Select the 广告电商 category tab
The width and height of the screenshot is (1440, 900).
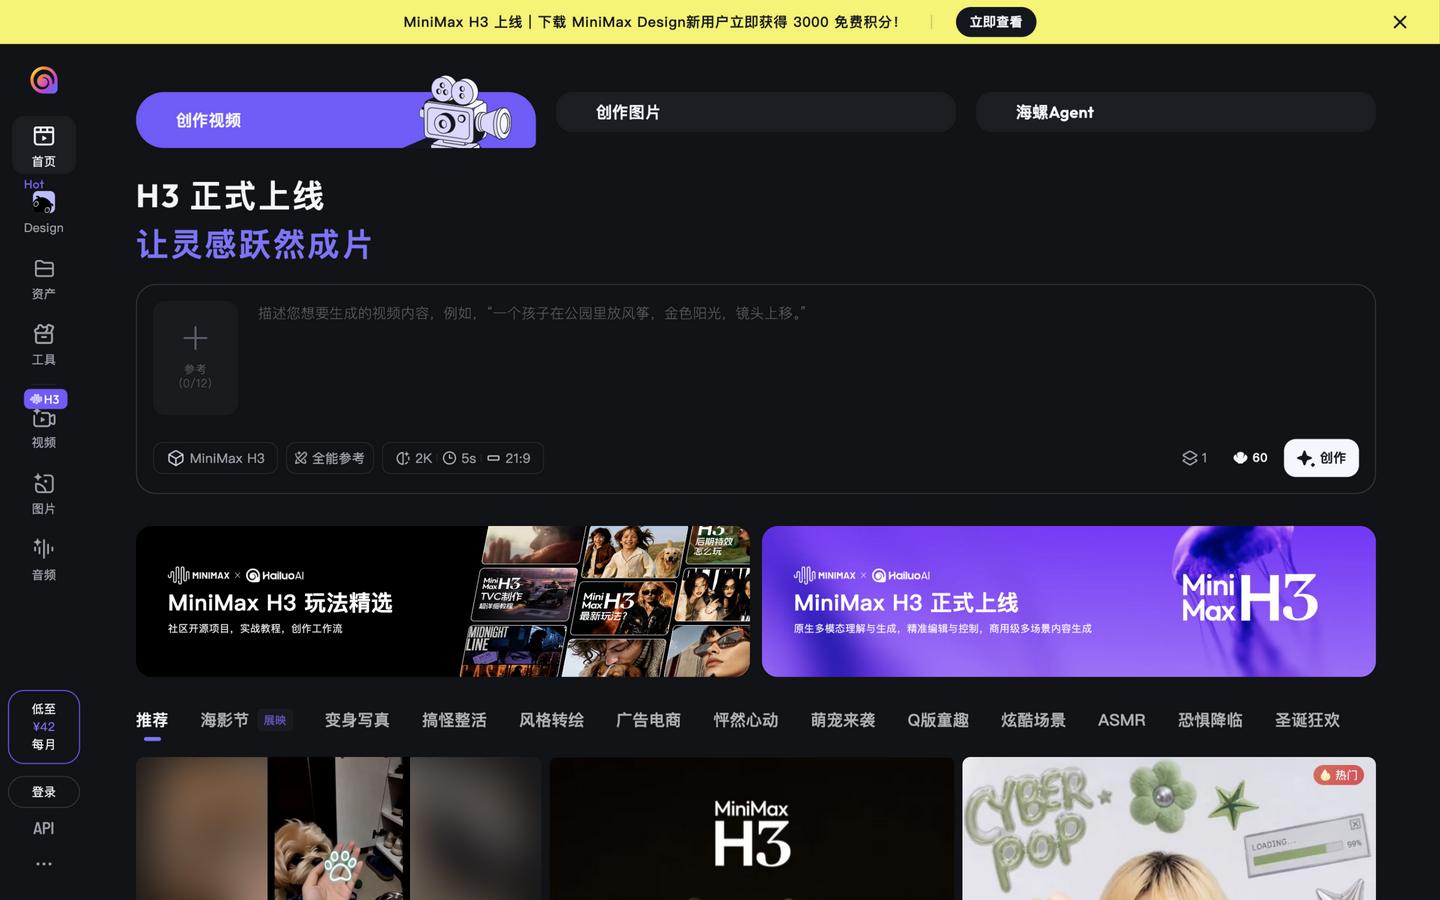(648, 720)
